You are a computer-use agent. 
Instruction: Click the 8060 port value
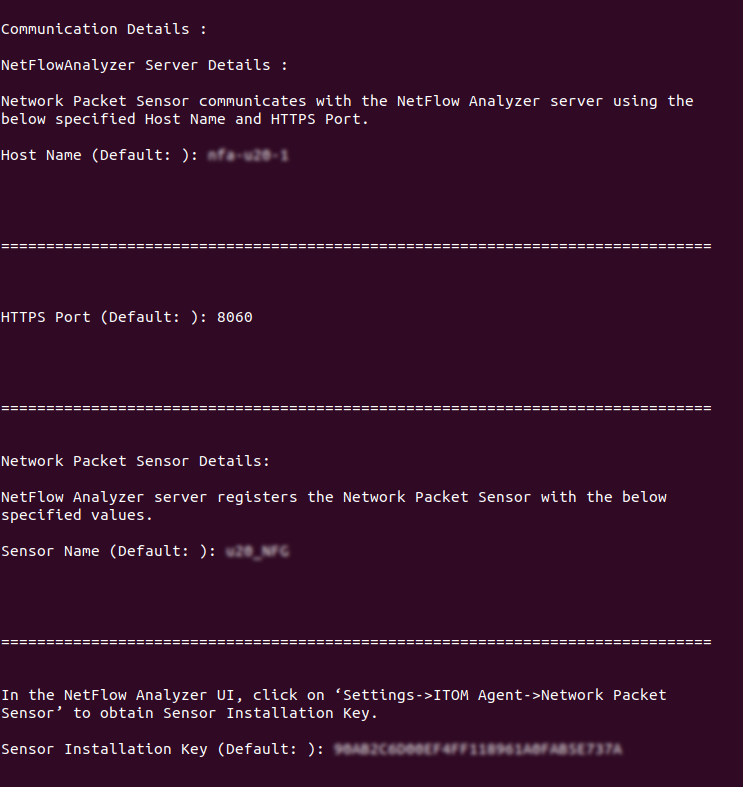coord(235,317)
